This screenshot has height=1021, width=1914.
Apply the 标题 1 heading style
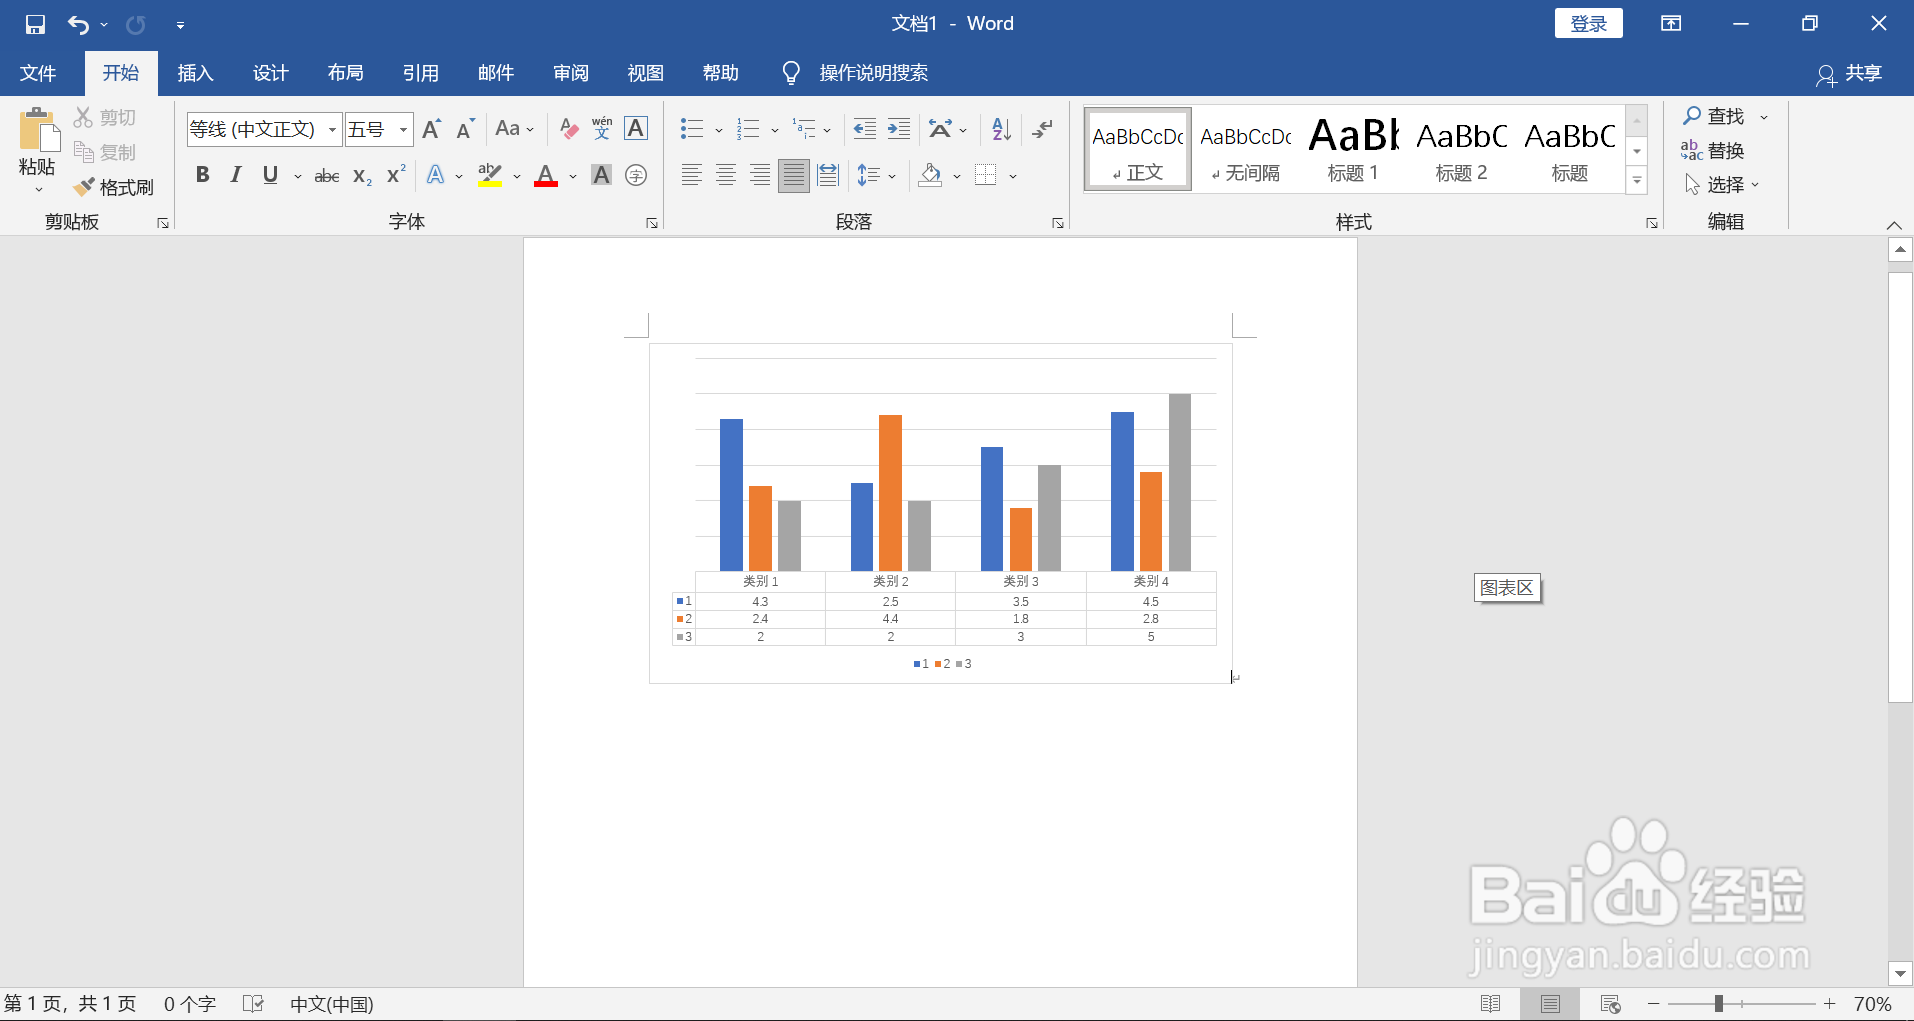pos(1353,149)
